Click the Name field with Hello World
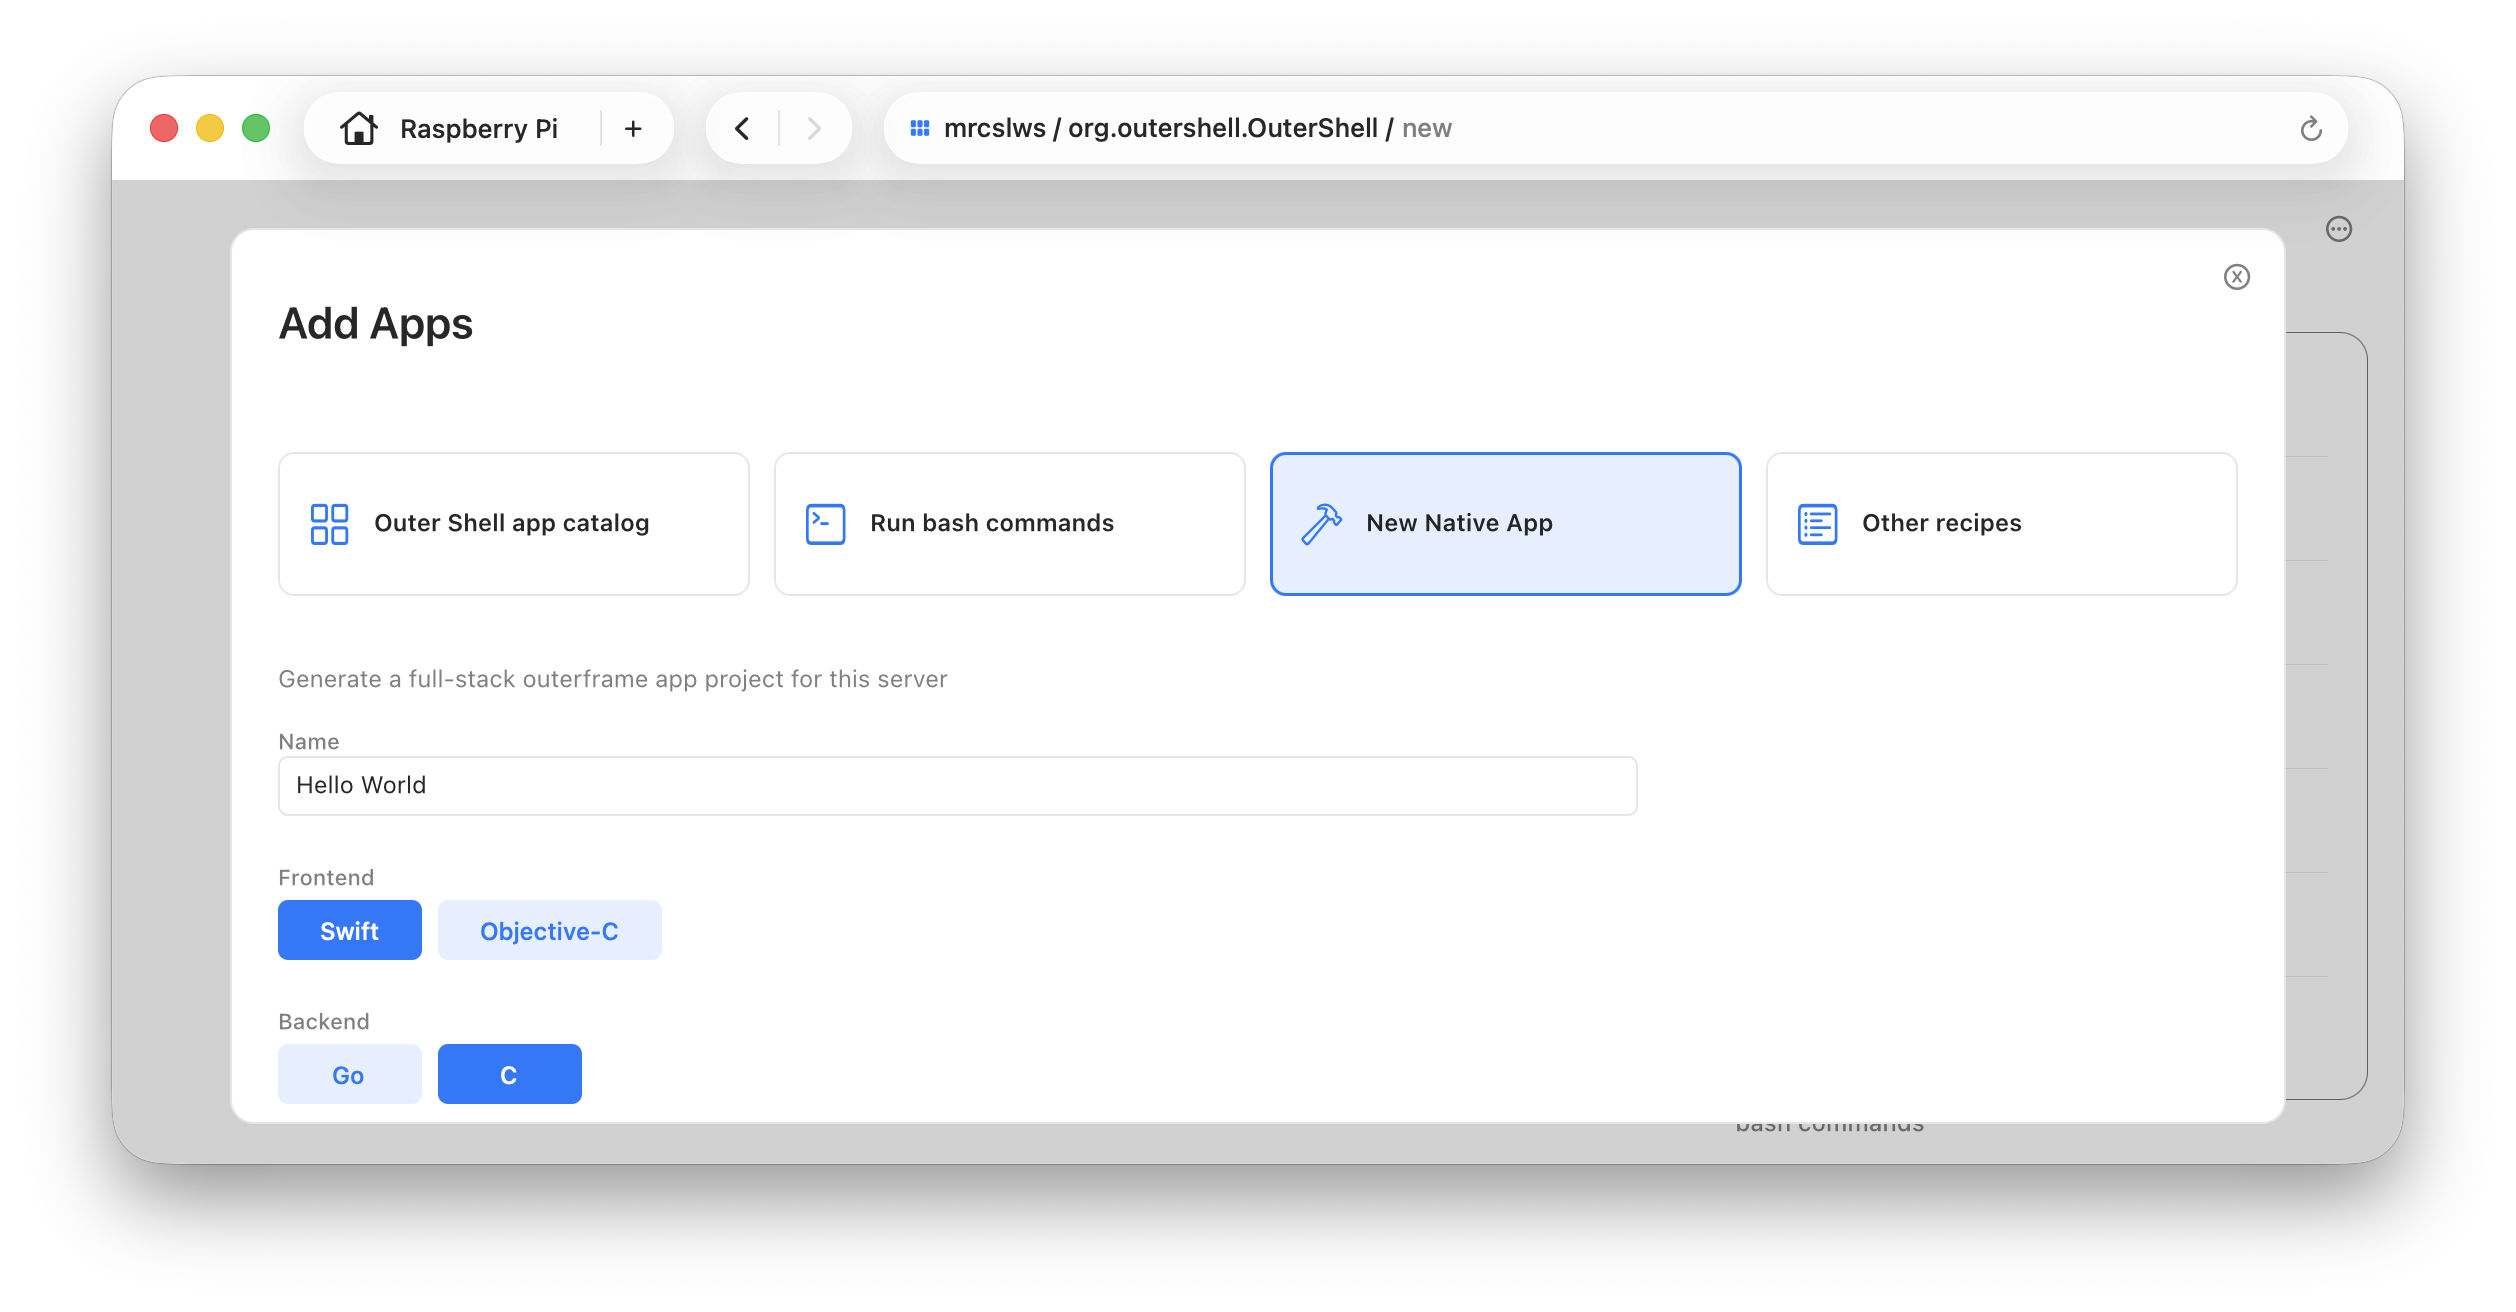The width and height of the screenshot is (2516, 1312). (x=958, y=786)
